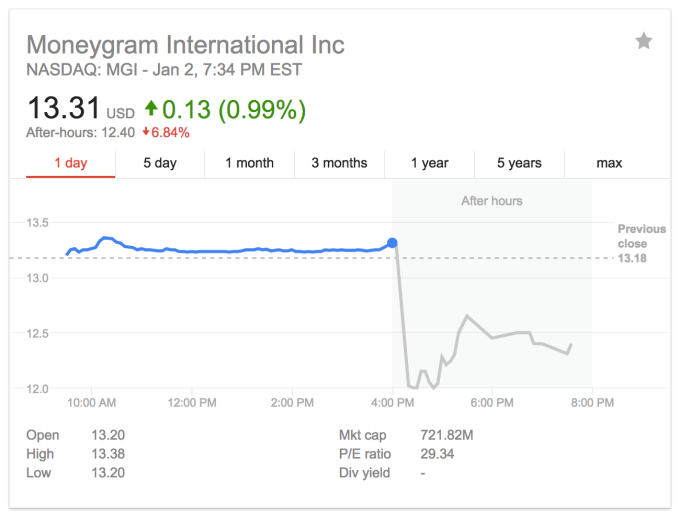Click the After hours label on the chart
Image resolution: width=680 pixels, height=513 pixels.
point(491,201)
